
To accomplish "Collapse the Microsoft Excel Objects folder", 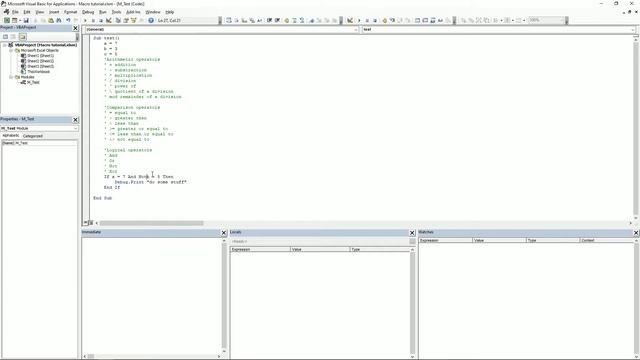I will click(x=11, y=50).
